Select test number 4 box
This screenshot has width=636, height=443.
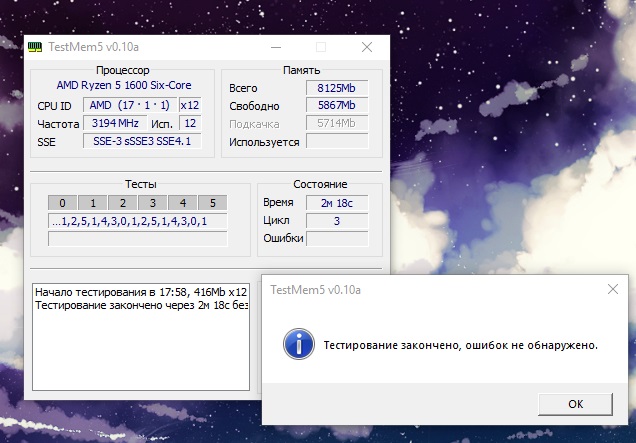[x=183, y=203]
